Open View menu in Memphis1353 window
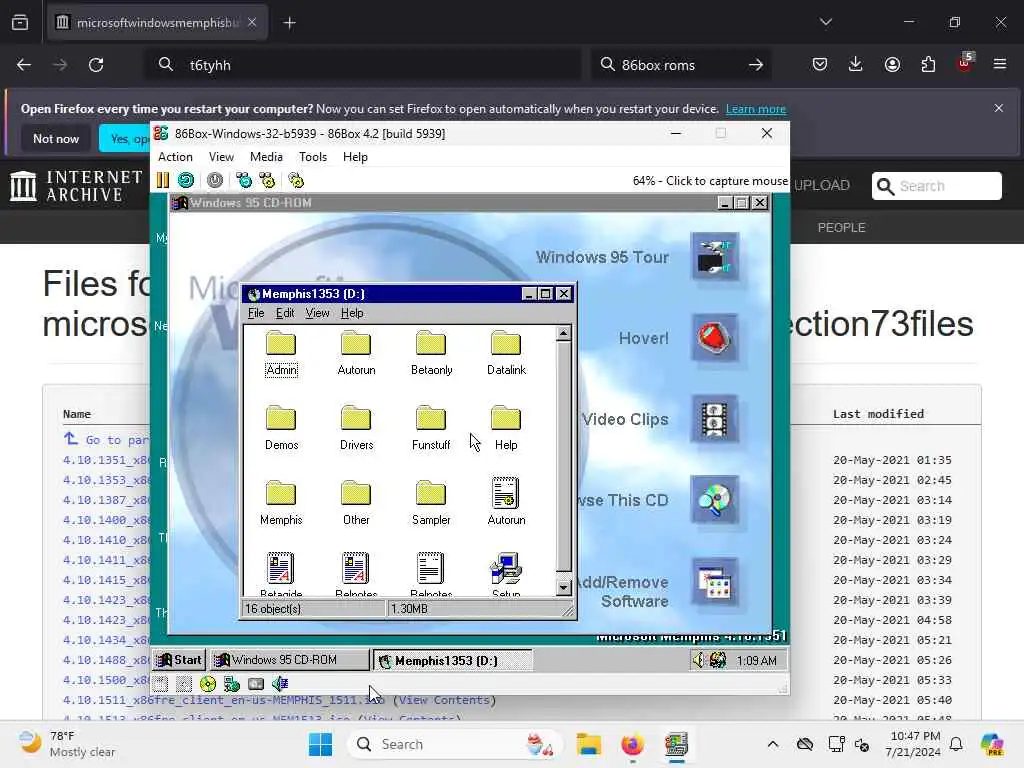The height and width of the screenshot is (768, 1024). (x=317, y=313)
